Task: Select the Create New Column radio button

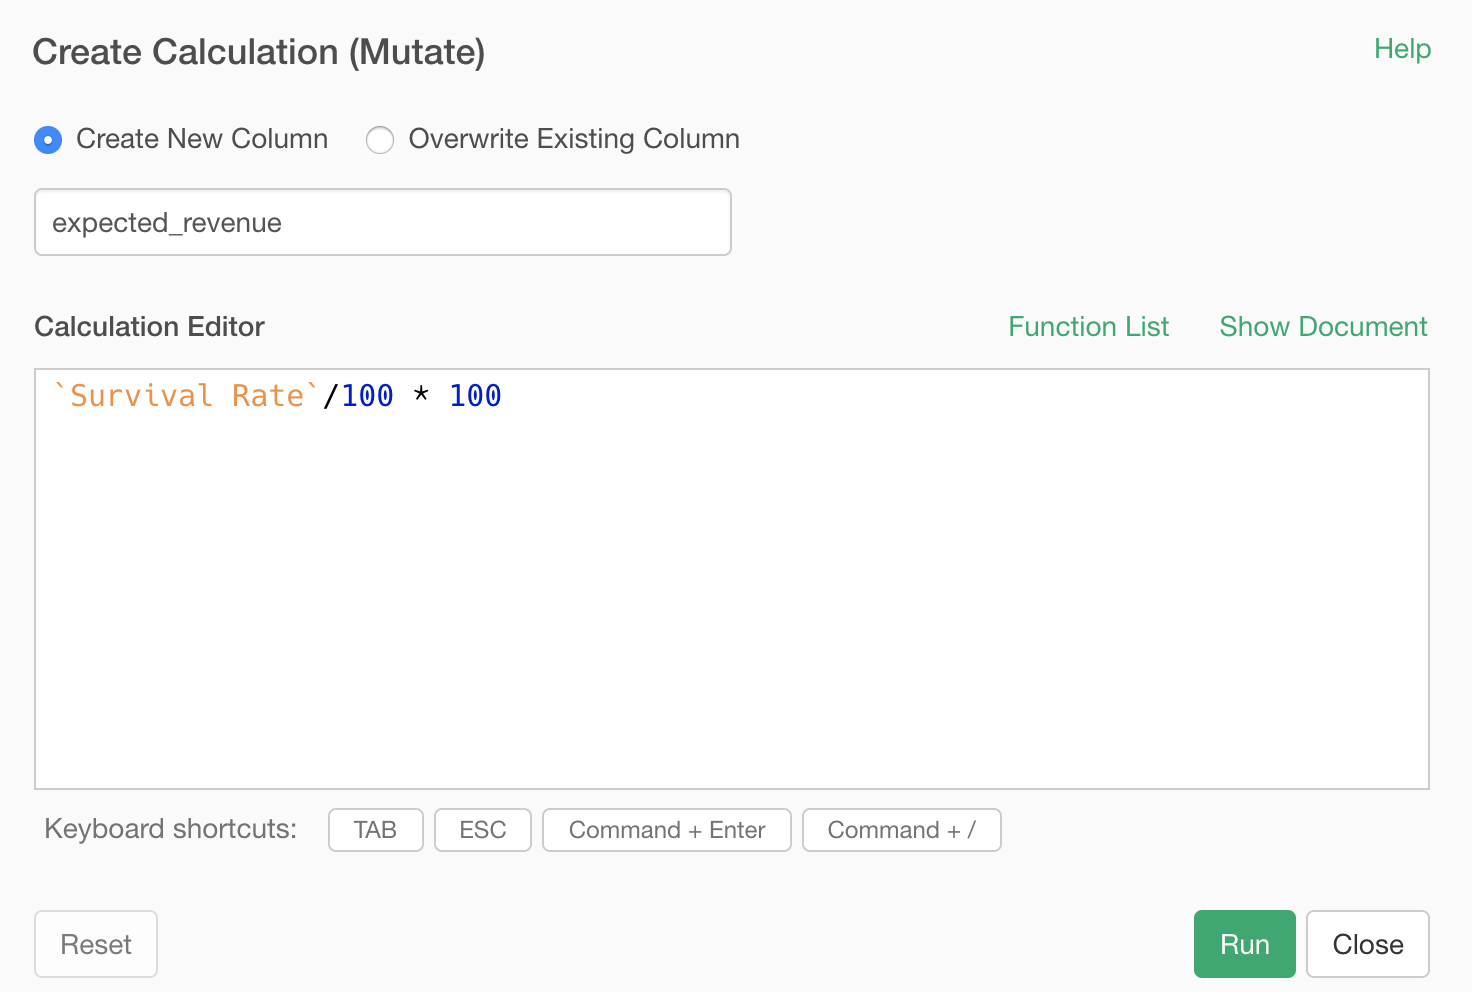Action: tap(48, 139)
